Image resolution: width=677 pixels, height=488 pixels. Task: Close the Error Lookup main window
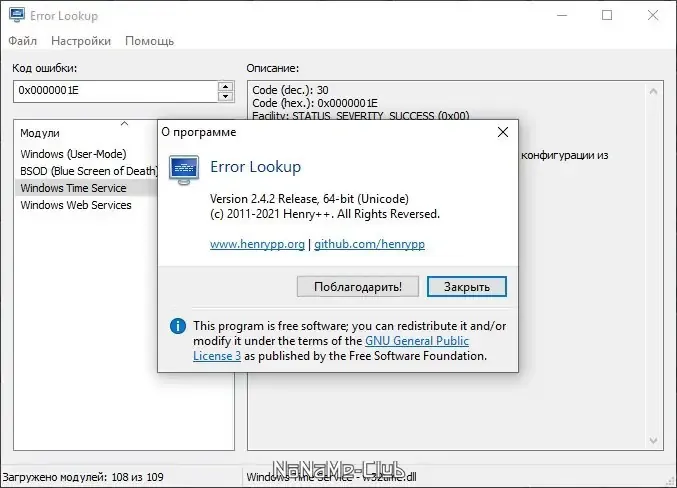pyautogui.click(x=653, y=16)
